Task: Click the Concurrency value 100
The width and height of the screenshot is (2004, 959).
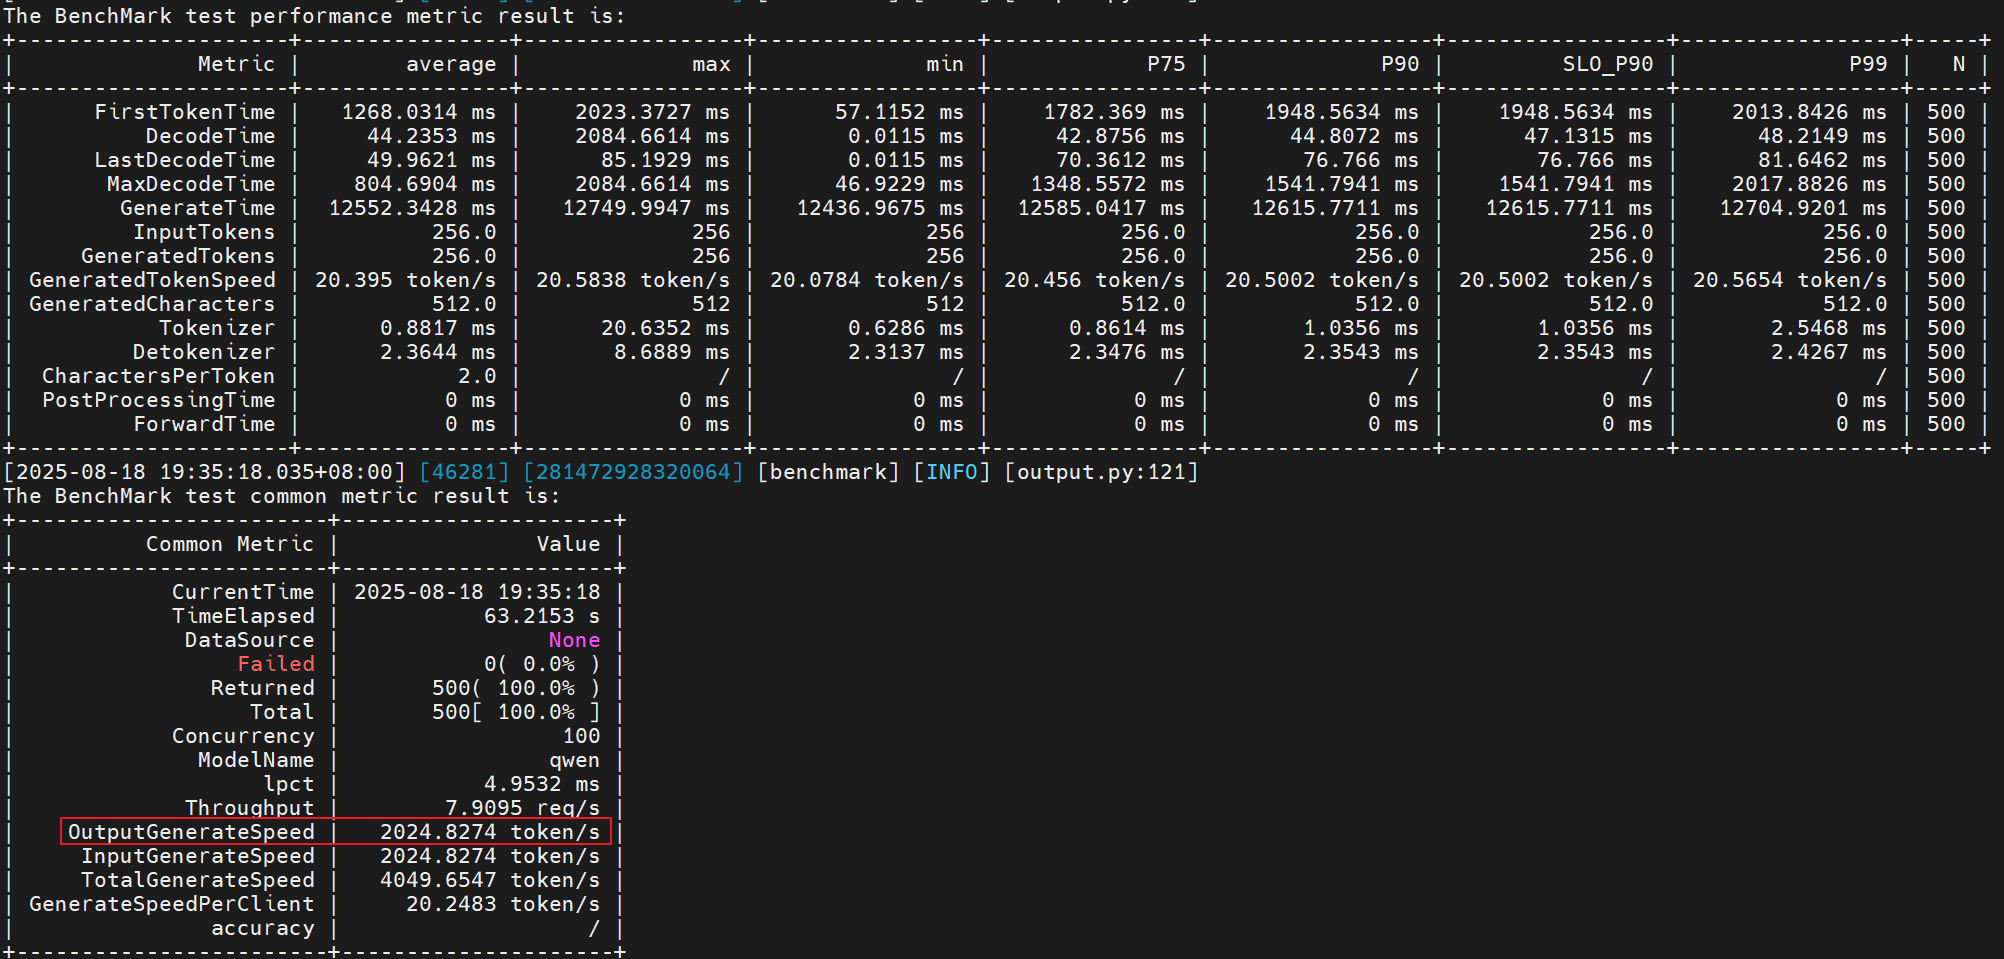Action: pyautogui.click(x=581, y=736)
